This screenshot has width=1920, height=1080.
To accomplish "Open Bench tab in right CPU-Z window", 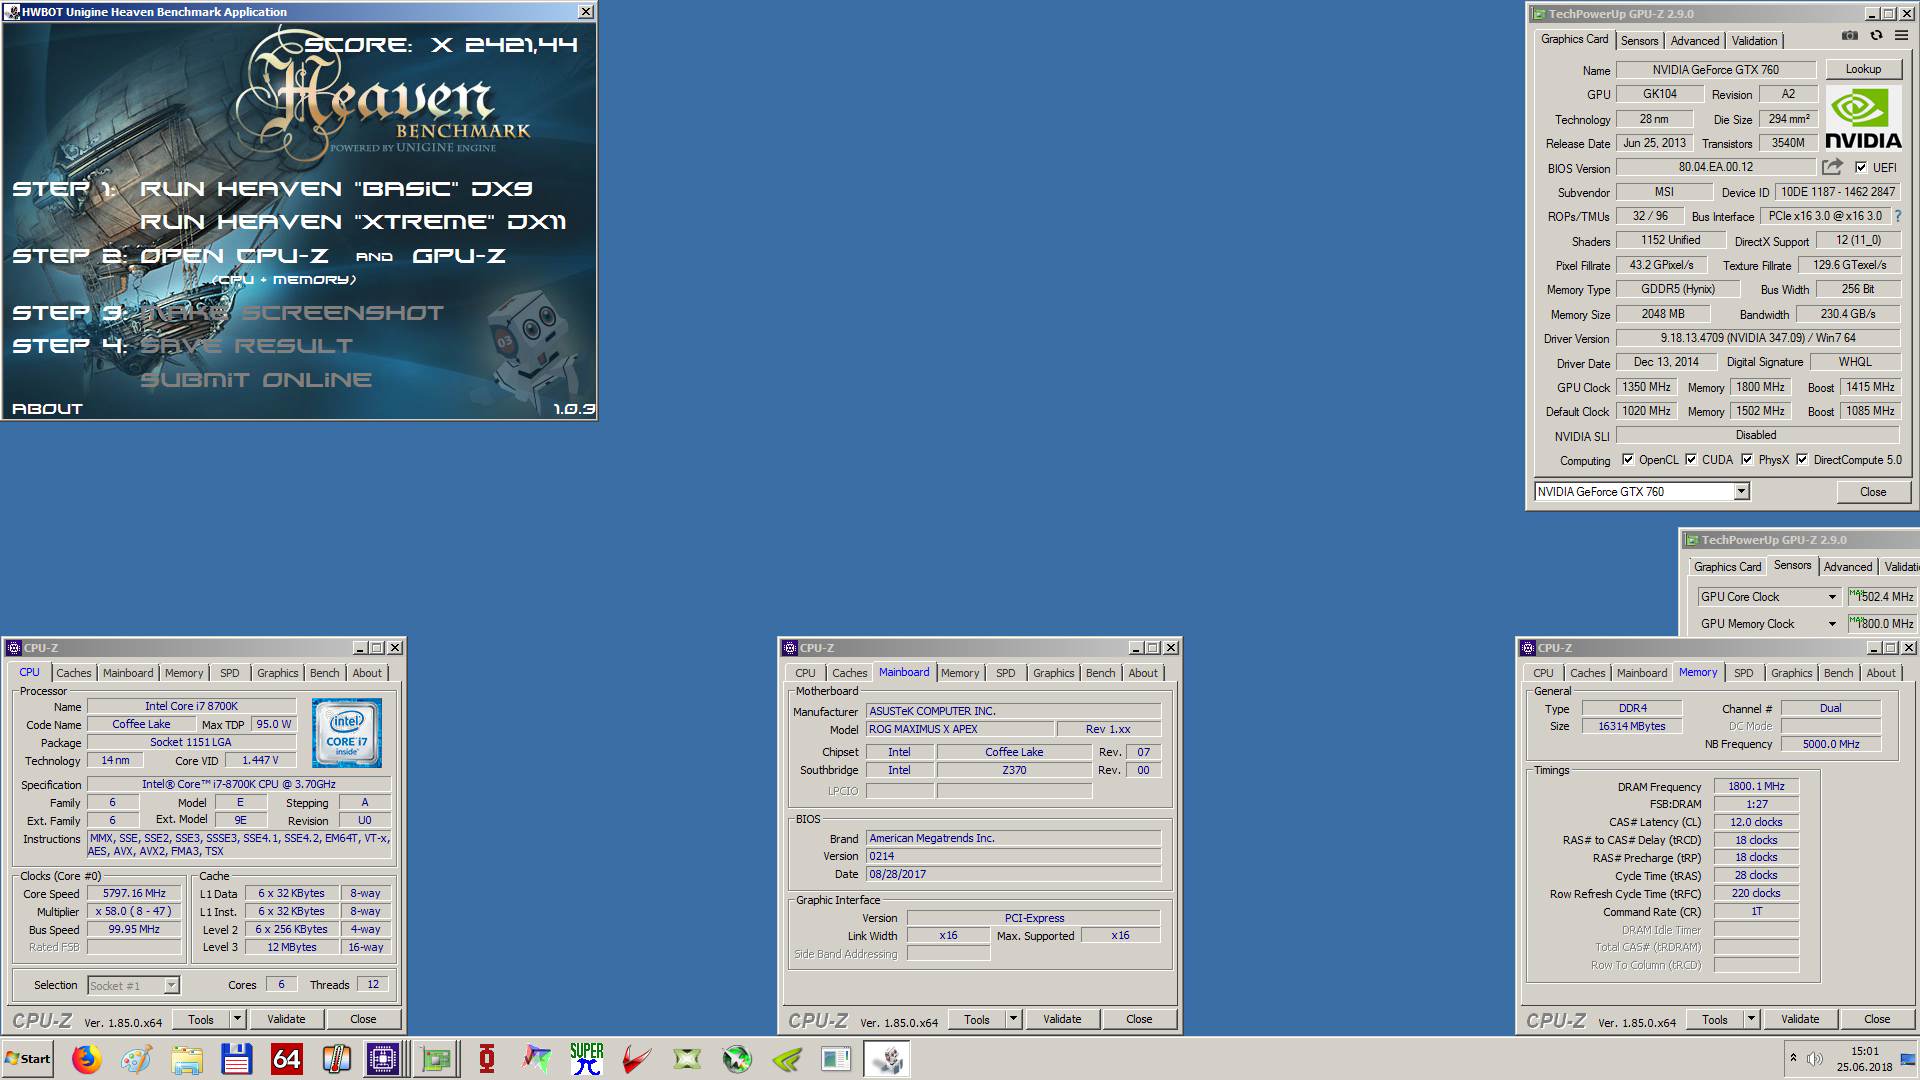I will pos(1838,673).
